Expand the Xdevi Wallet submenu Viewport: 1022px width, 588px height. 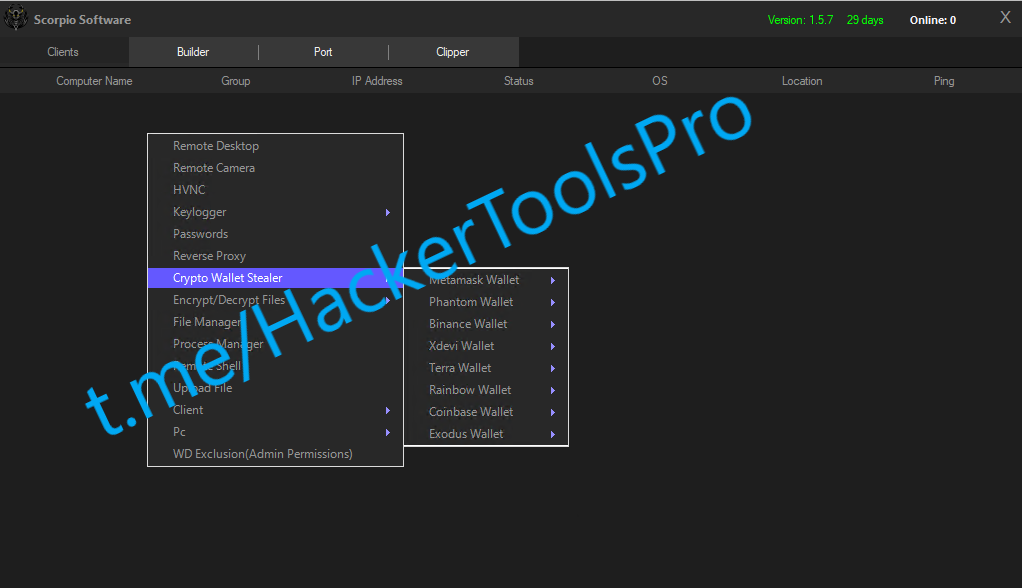[486, 346]
